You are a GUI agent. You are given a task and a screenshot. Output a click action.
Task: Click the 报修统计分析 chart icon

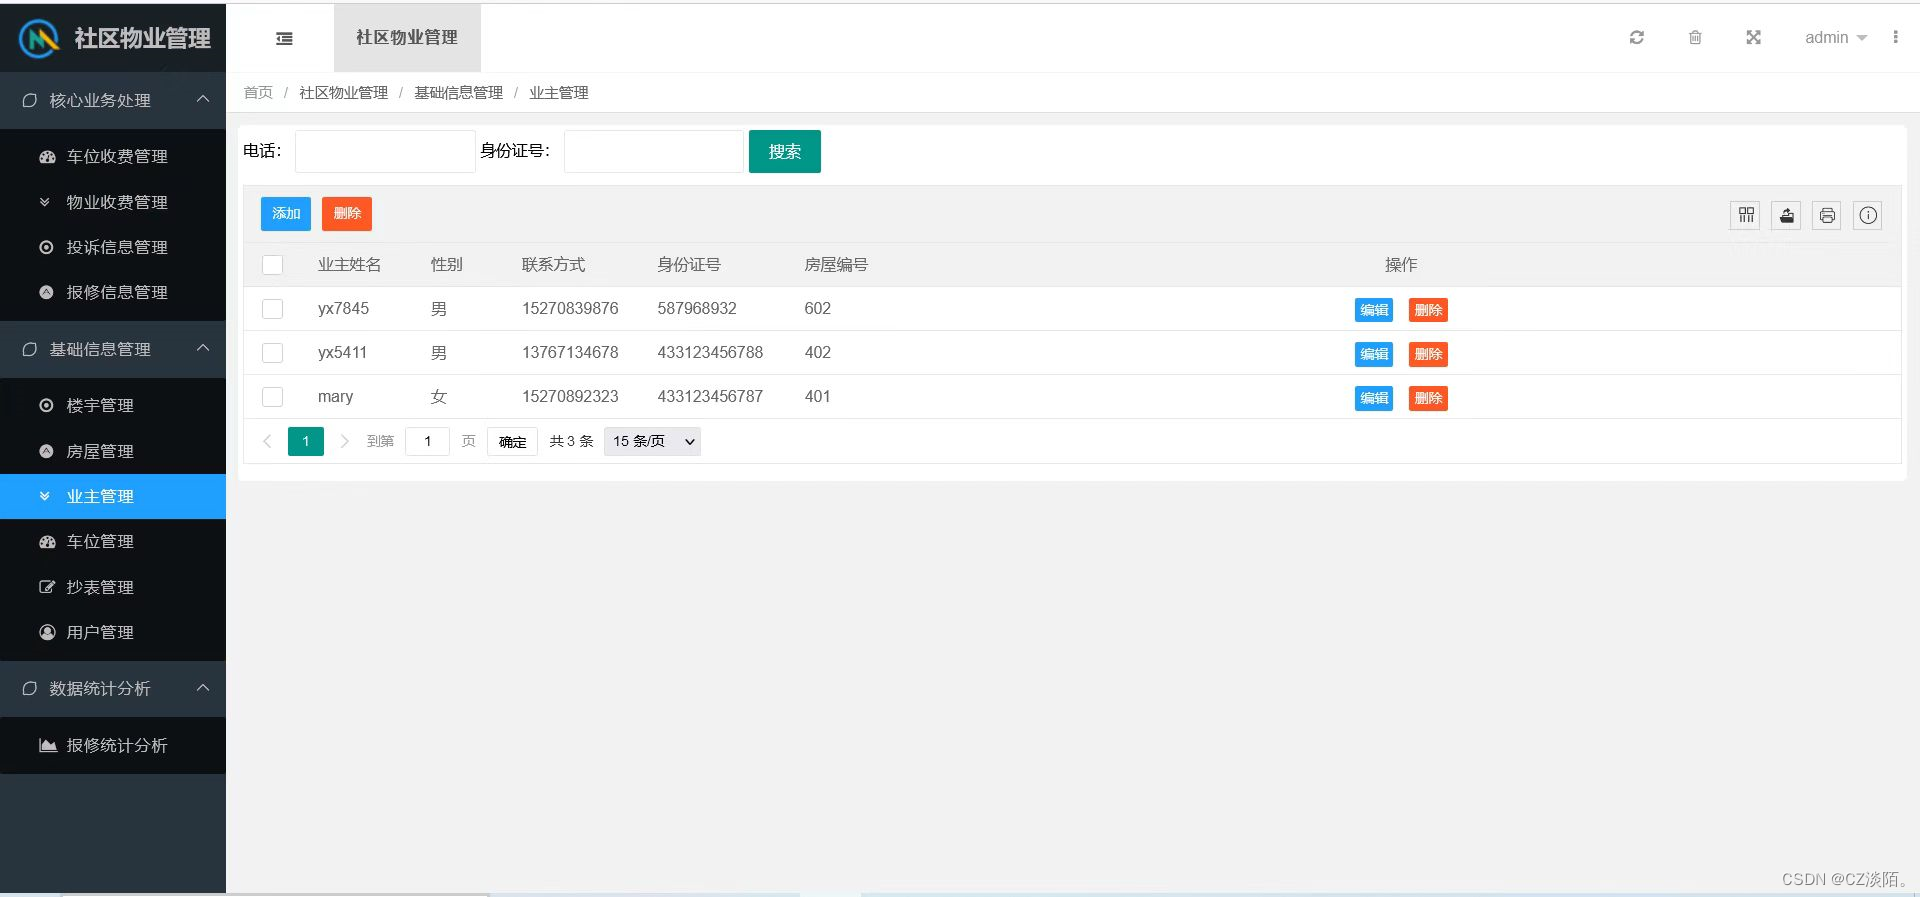[x=47, y=745]
